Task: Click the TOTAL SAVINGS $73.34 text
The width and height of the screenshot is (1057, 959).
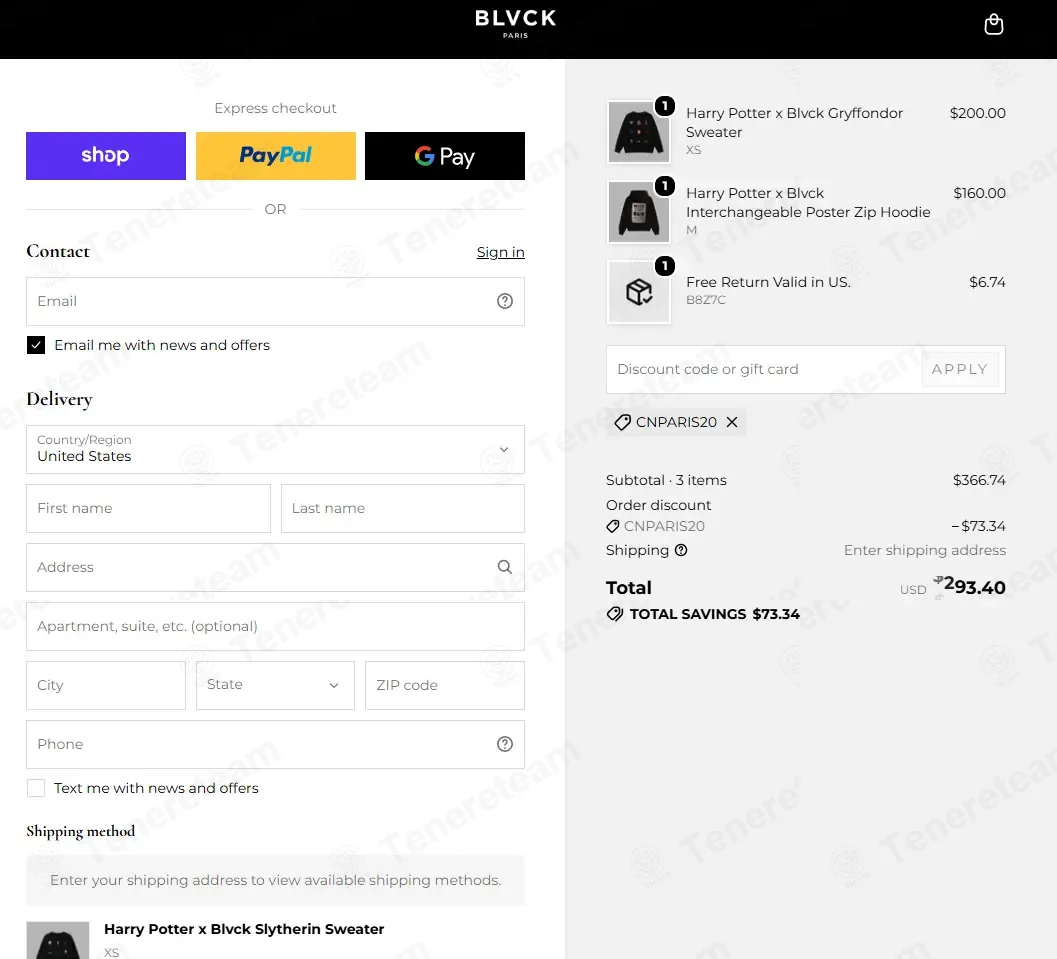Action: [x=715, y=614]
